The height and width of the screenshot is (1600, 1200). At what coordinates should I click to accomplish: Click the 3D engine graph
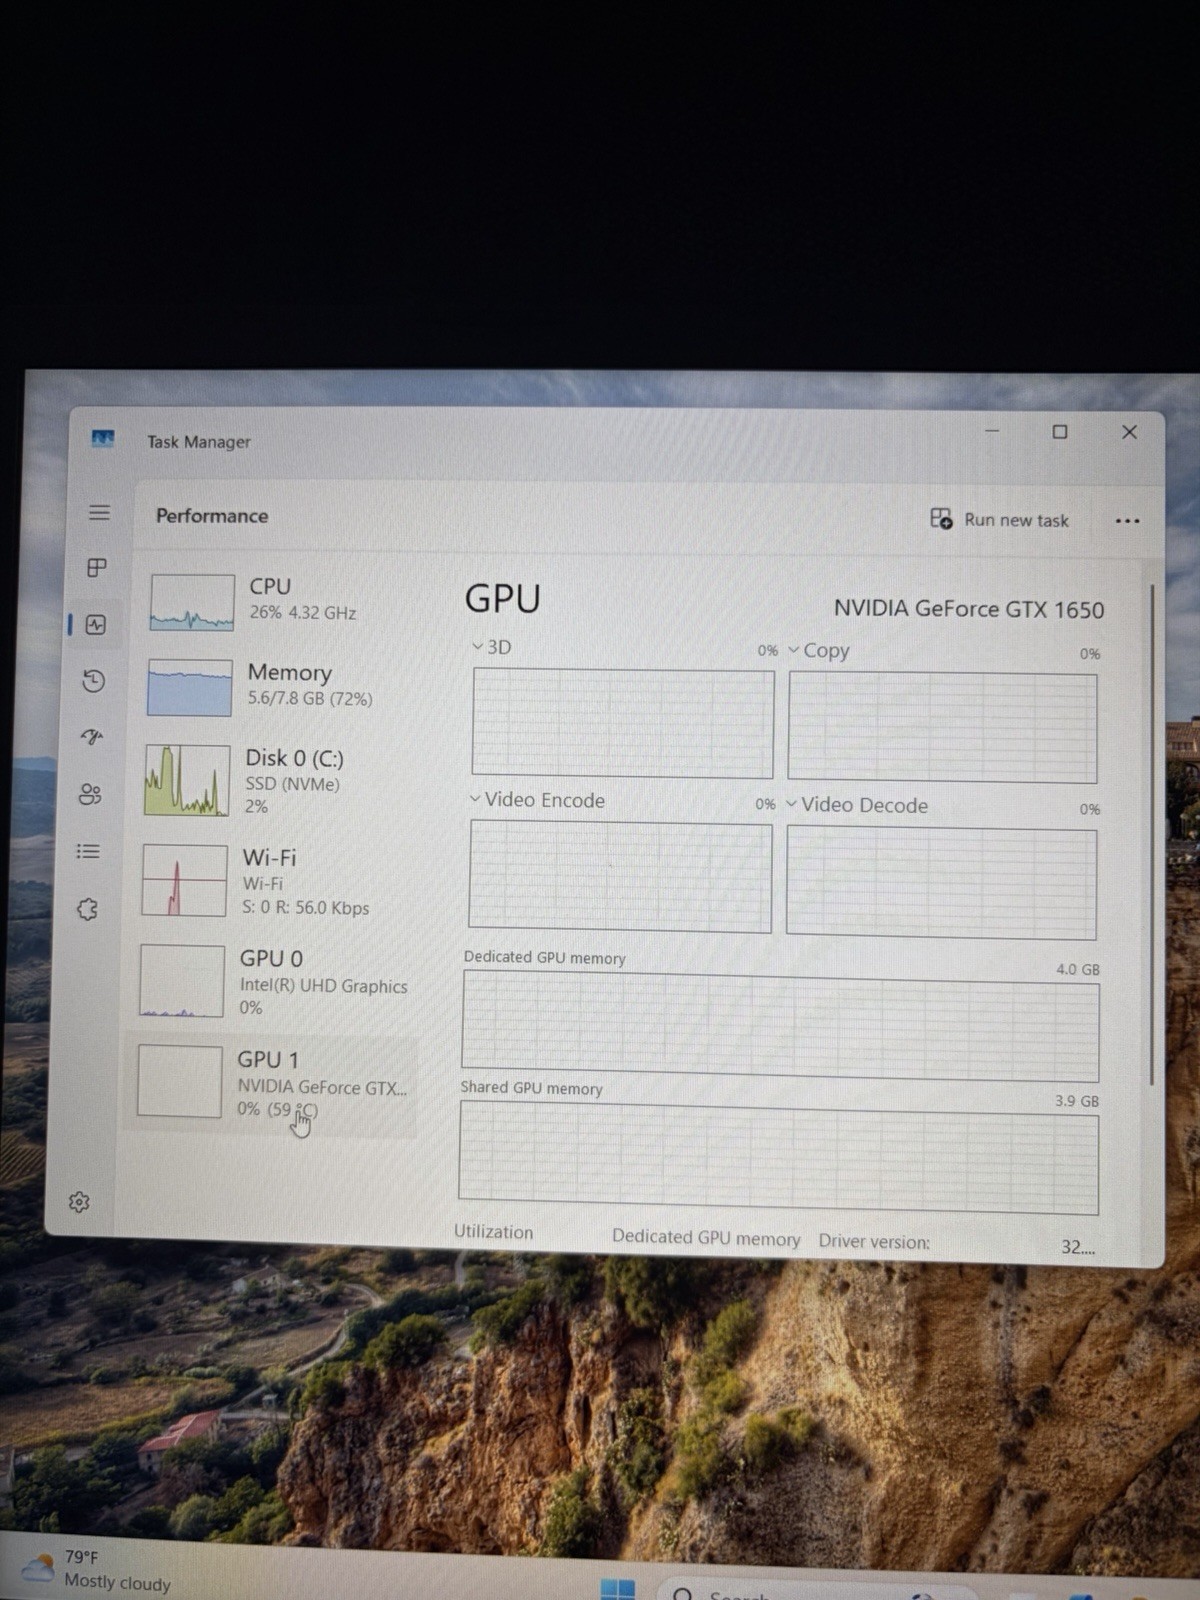coord(622,723)
